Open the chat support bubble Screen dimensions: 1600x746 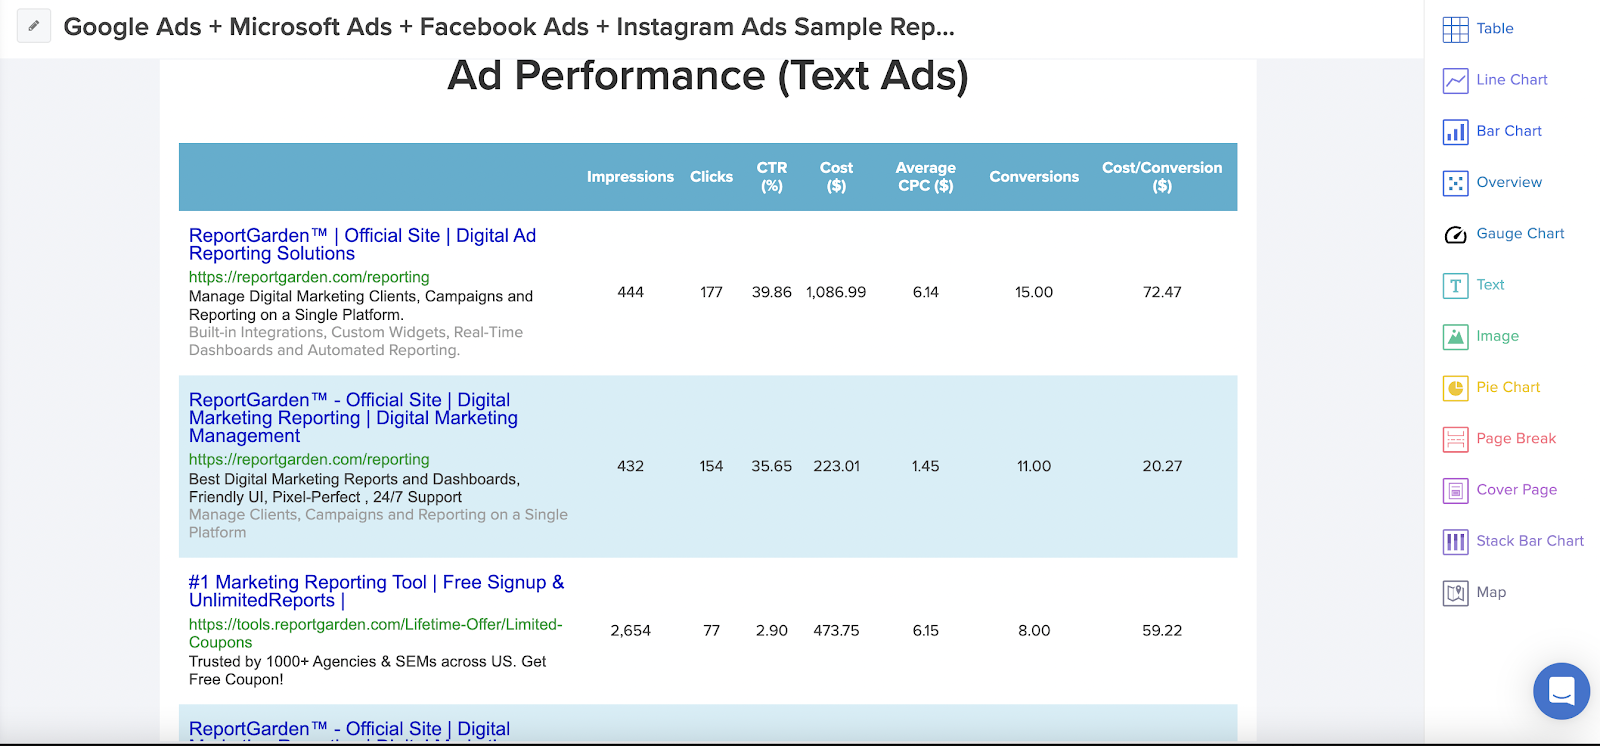(1561, 691)
